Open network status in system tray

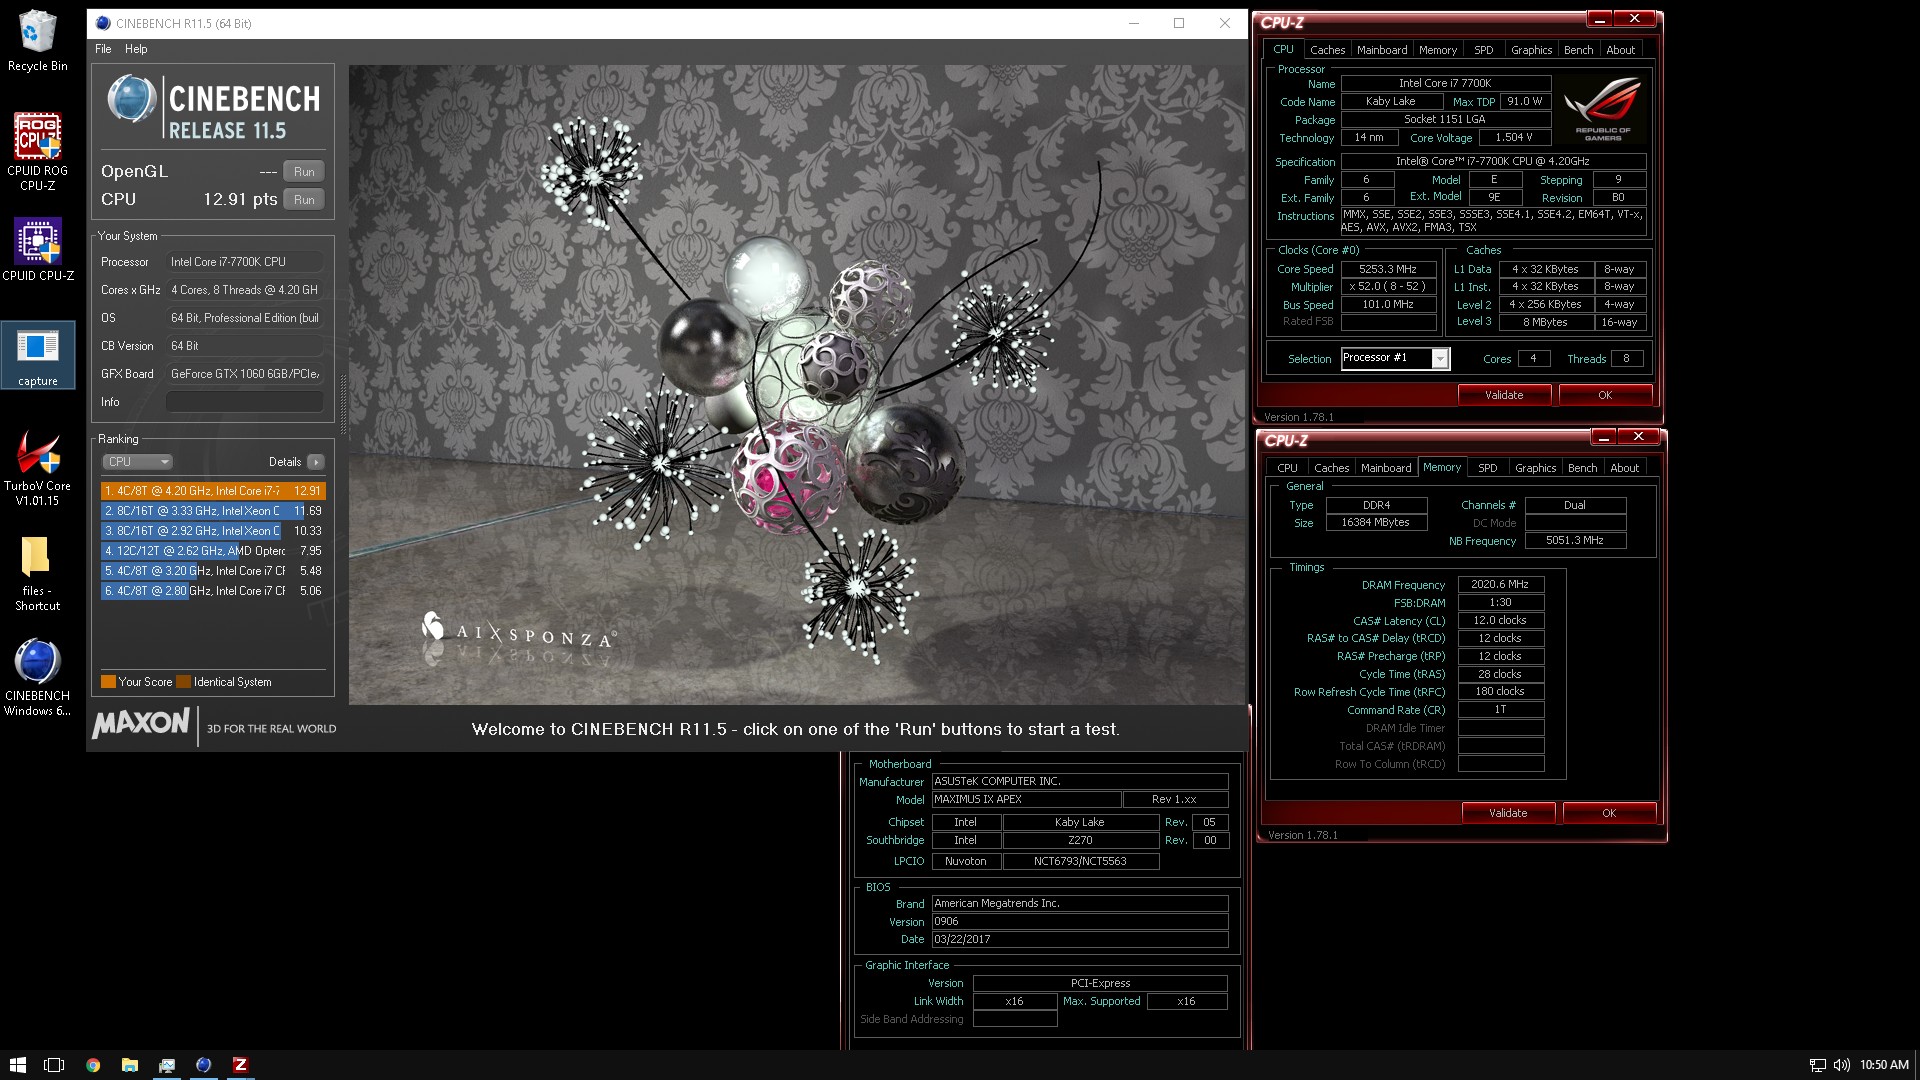tap(1817, 1065)
